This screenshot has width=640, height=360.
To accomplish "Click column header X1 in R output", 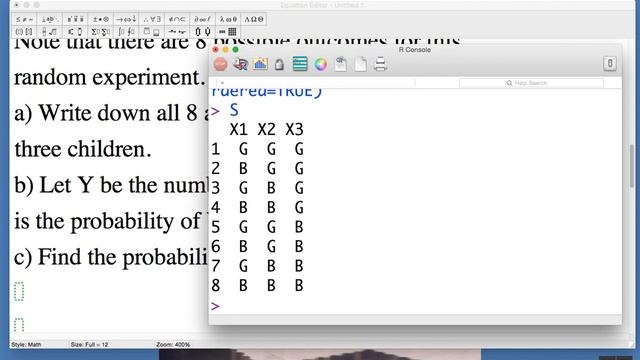I will (x=238, y=130).
